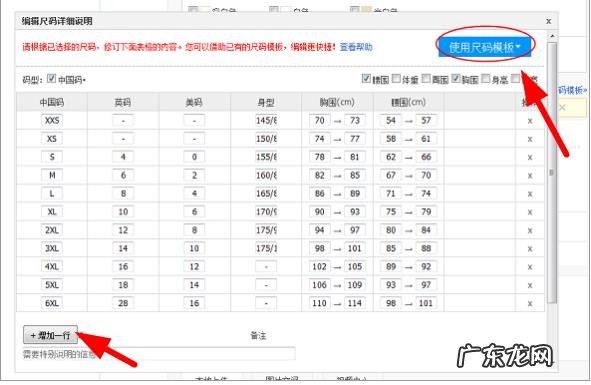Open the 查看帮助 help link
The height and width of the screenshot is (385, 591).
click(x=356, y=47)
